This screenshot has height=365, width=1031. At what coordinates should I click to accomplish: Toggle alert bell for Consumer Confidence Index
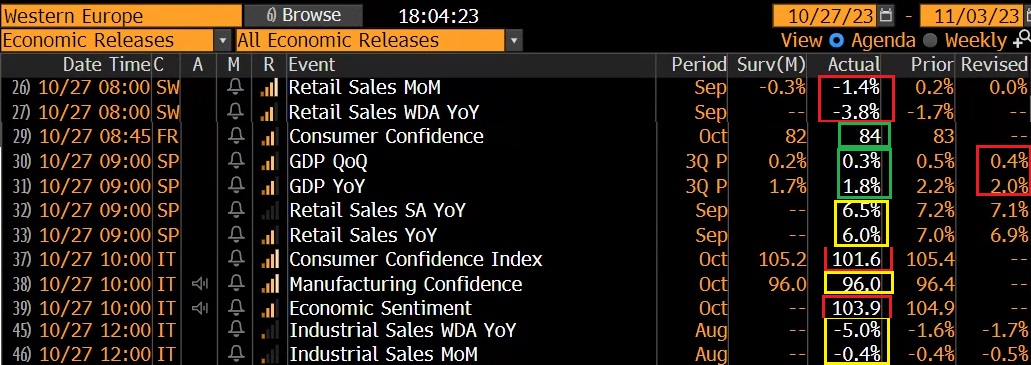(235, 260)
